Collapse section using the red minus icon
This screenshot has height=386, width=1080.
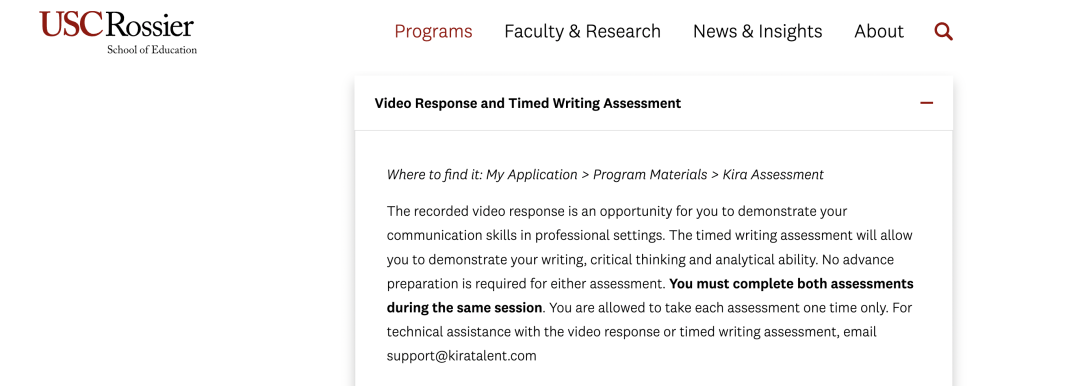click(x=926, y=103)
